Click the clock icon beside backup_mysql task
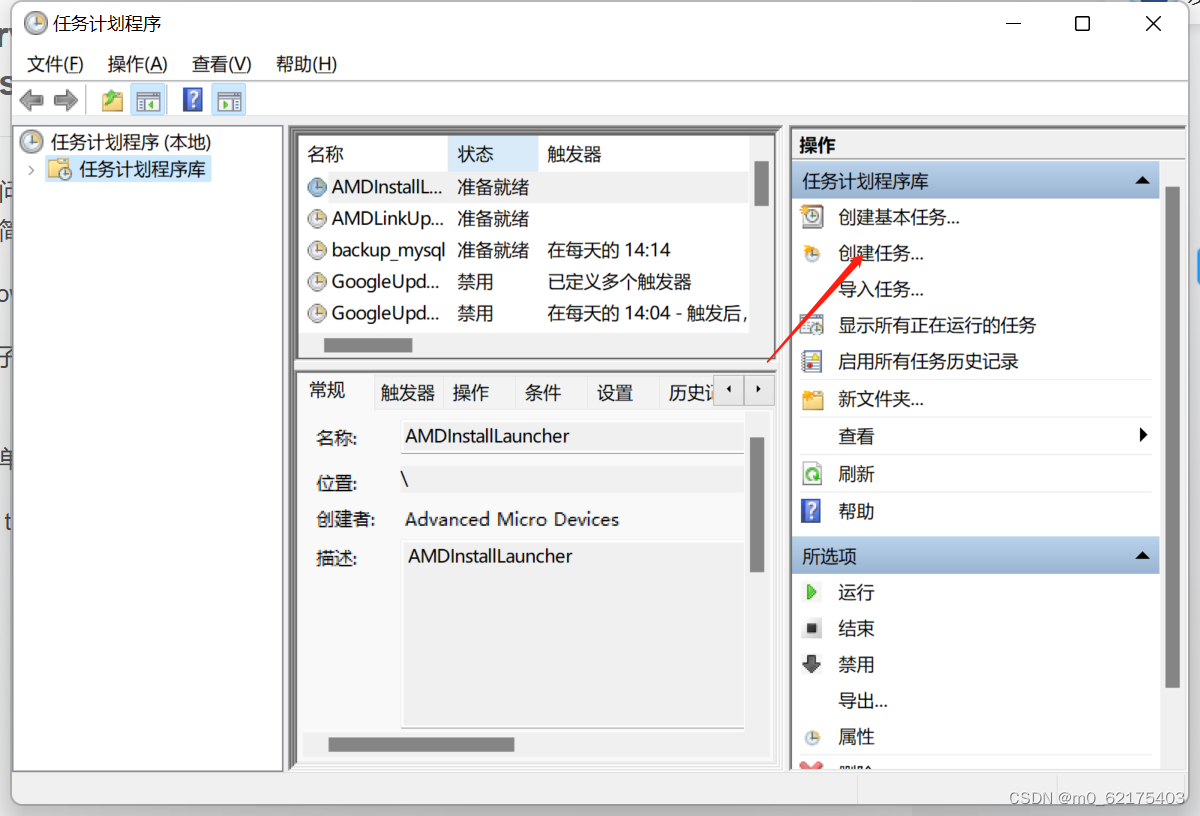The width and height of the screenshot is (1200, 816). [x=317, y=250]
